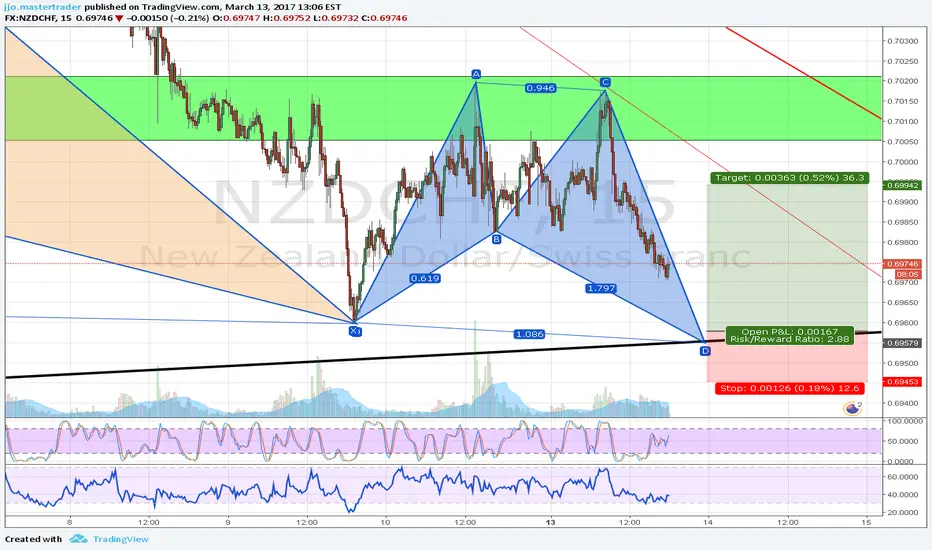The width and height of the screenshot is (932, 550).
Task: Select the C point label of the pattern
Action: [605, 82]
